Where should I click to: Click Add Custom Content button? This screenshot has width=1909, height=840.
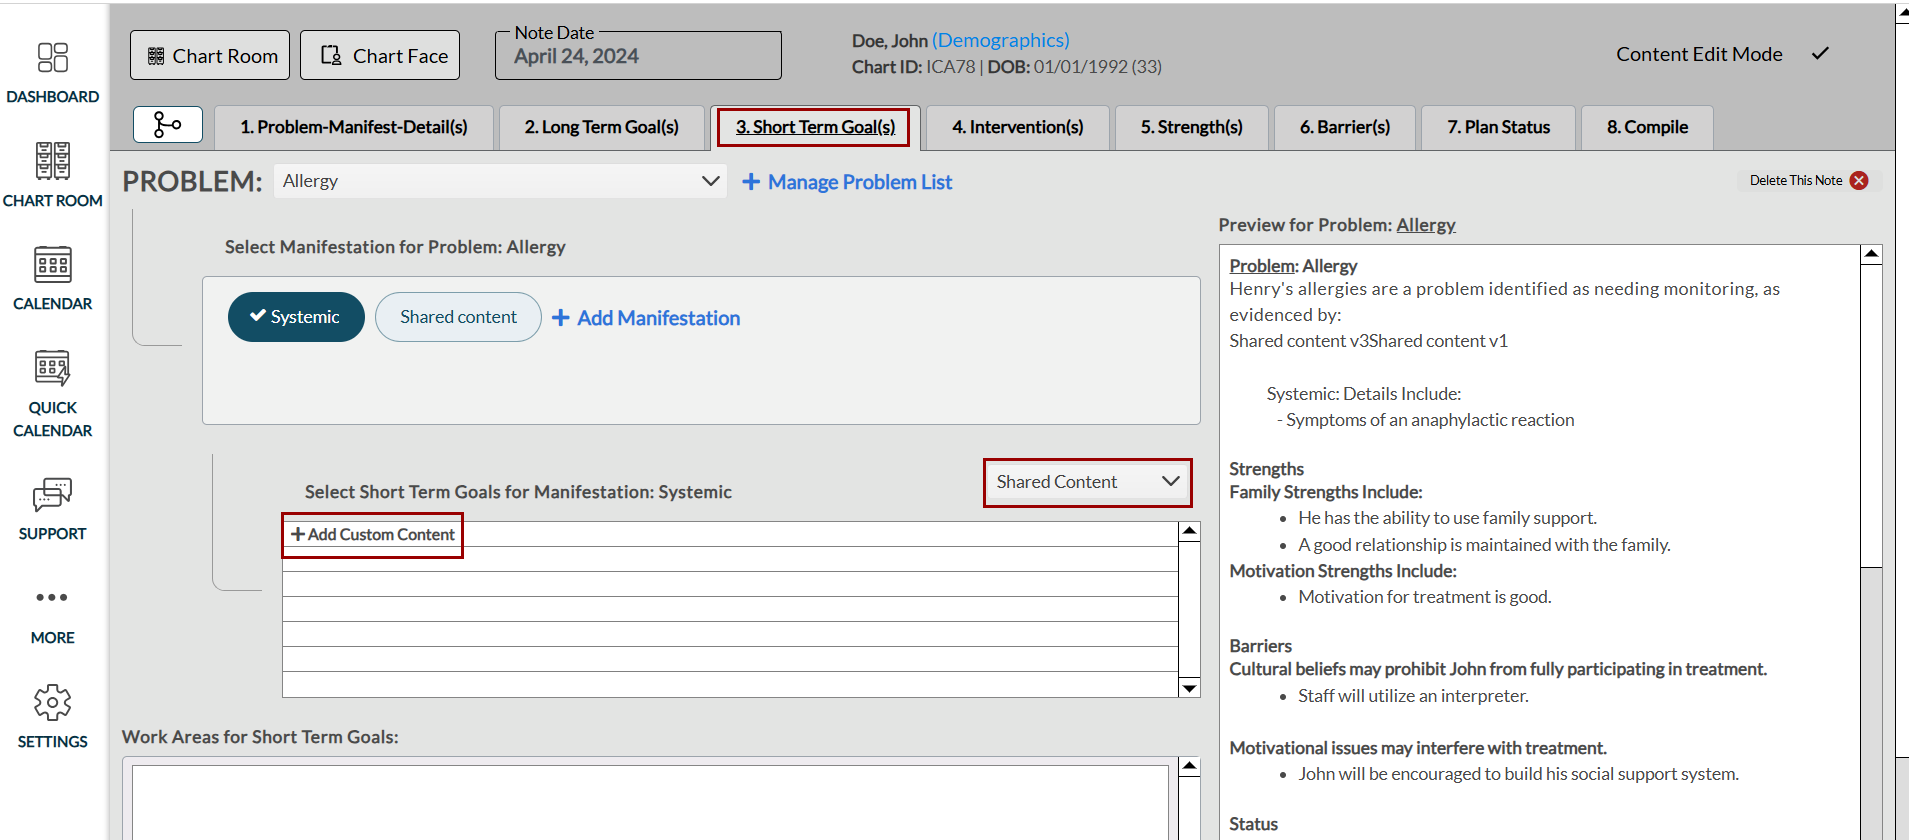tap(373, 535)
